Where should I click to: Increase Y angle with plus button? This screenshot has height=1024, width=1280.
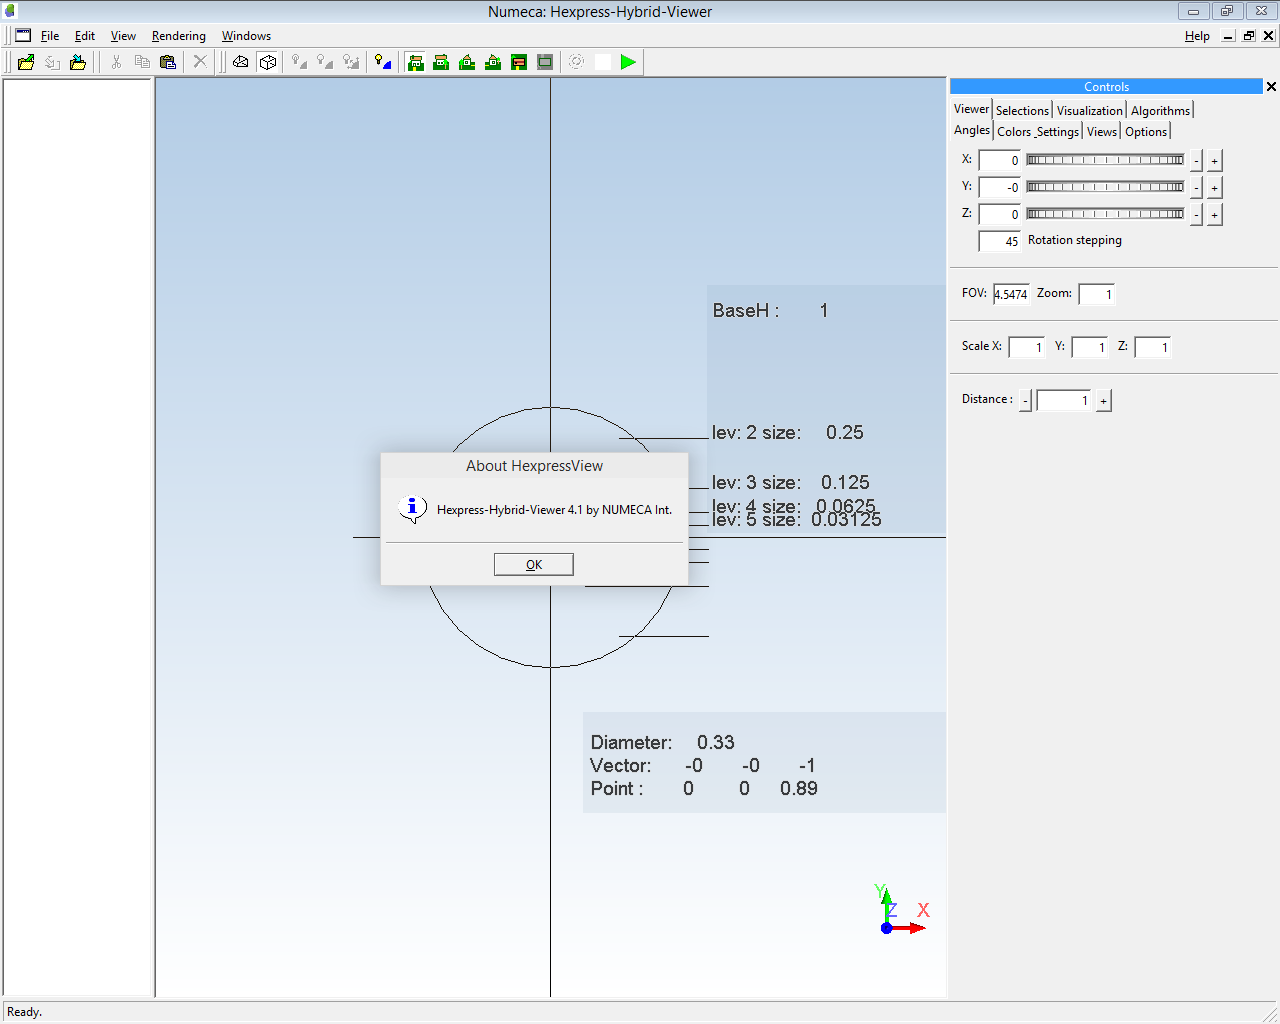(x=1215, y=188)
